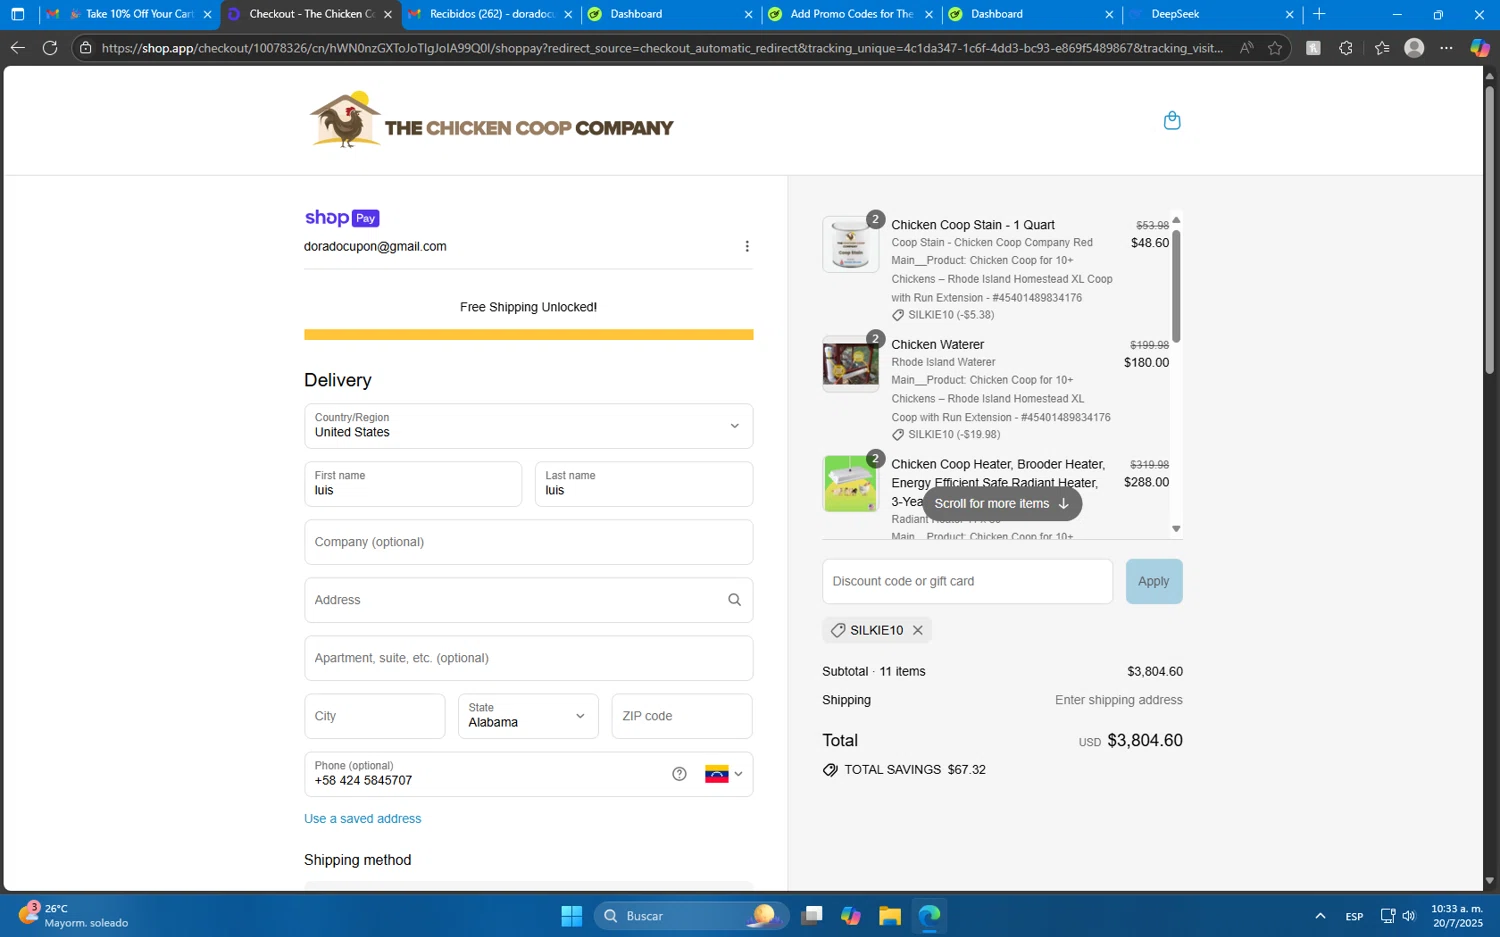Viewport: 1500px width, 937px height.
Task: Click the phone field help question-mark icon
Action: pyautogui.click(x=679, y=774)
